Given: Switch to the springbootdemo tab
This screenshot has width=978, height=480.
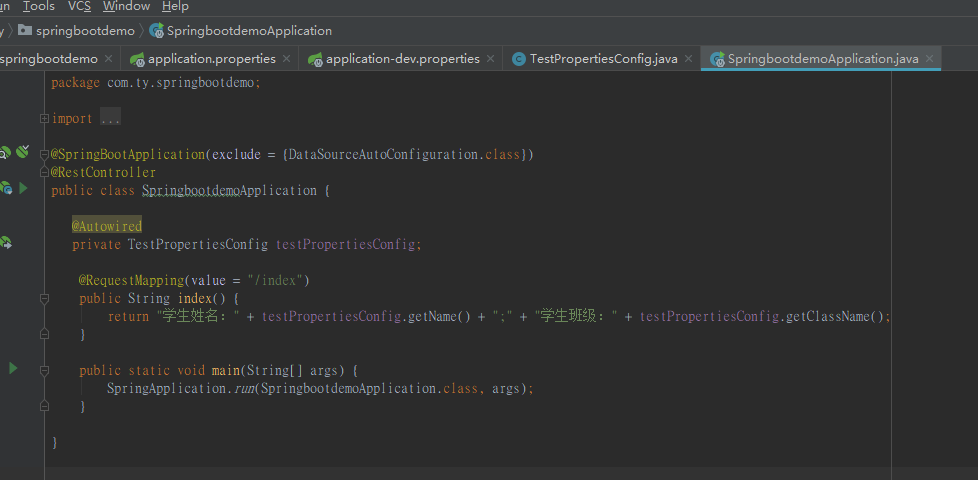Looking at the screenshot, I should (x=49, y=59).
